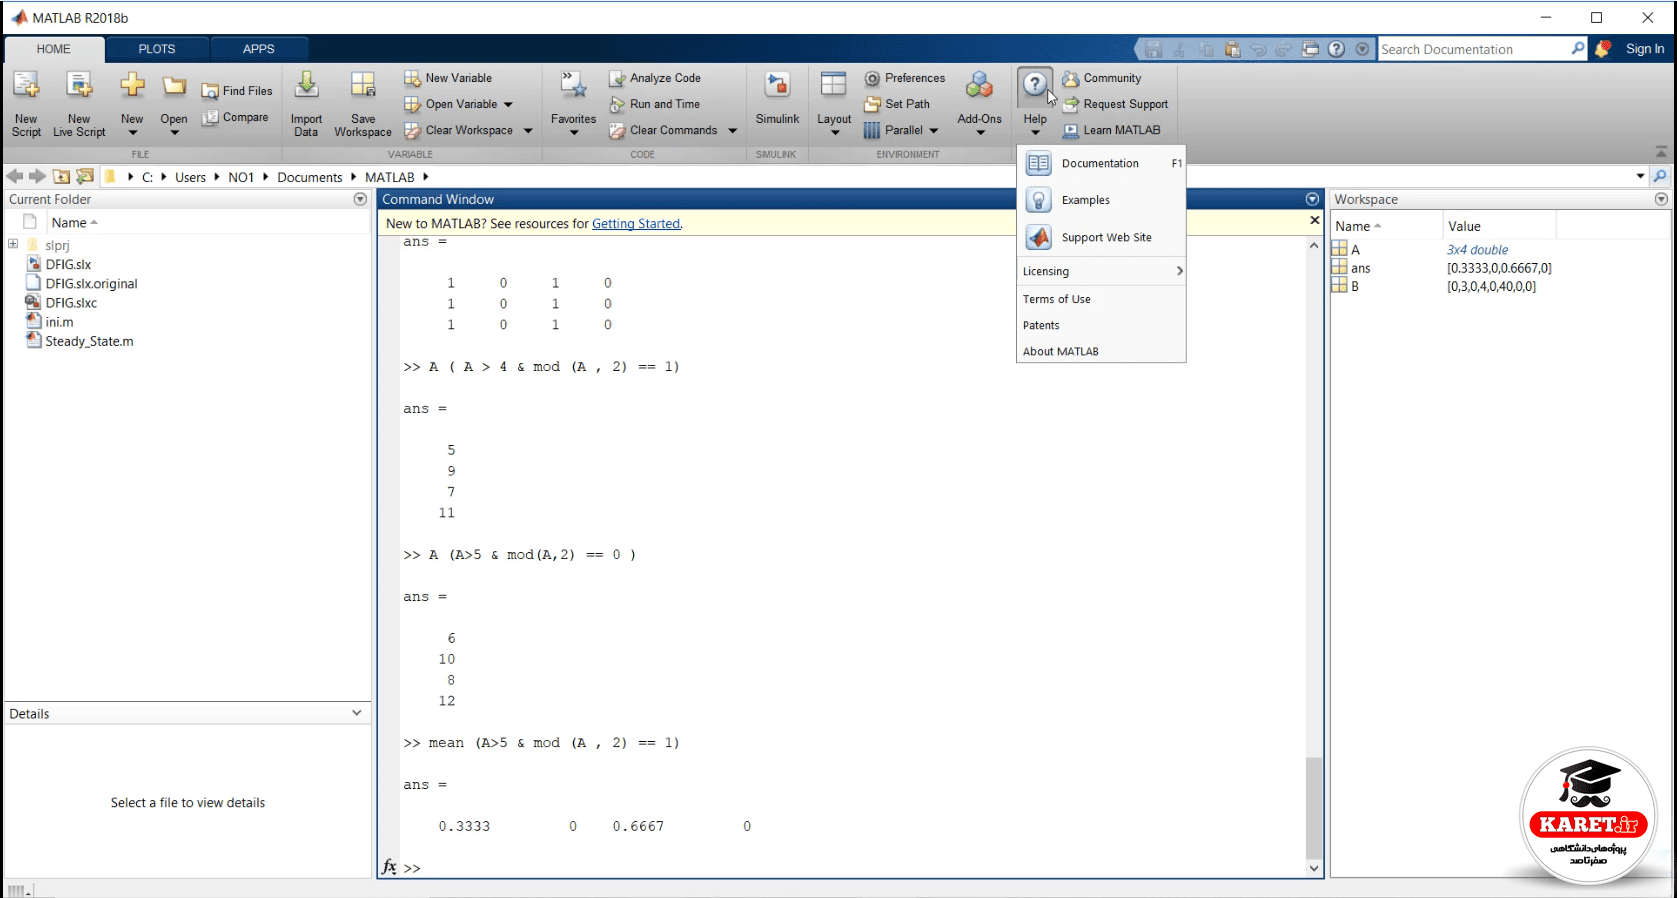Click the quick access help icon
This screenshot has width=1677, height=898.
point(1337,49)
